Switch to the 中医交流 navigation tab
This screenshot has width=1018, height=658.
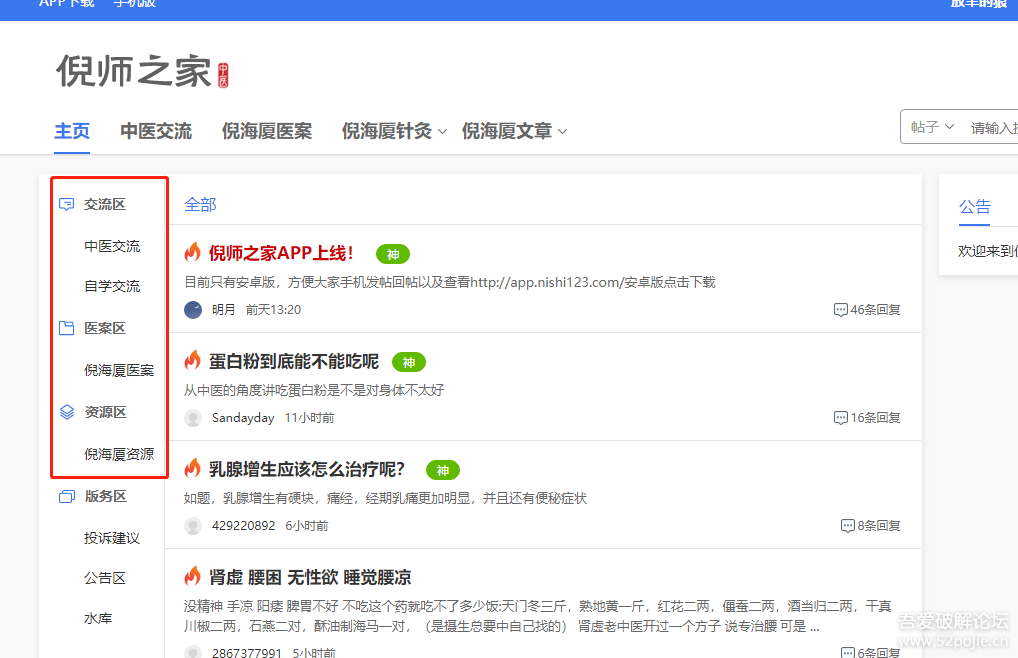[156, 131]
